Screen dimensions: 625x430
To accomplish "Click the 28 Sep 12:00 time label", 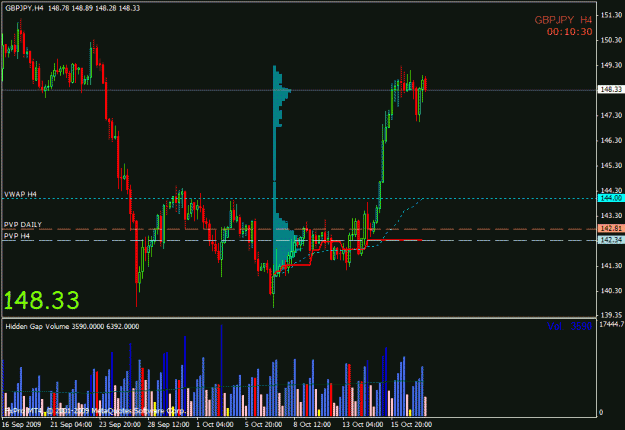I will tap(168, 424).
